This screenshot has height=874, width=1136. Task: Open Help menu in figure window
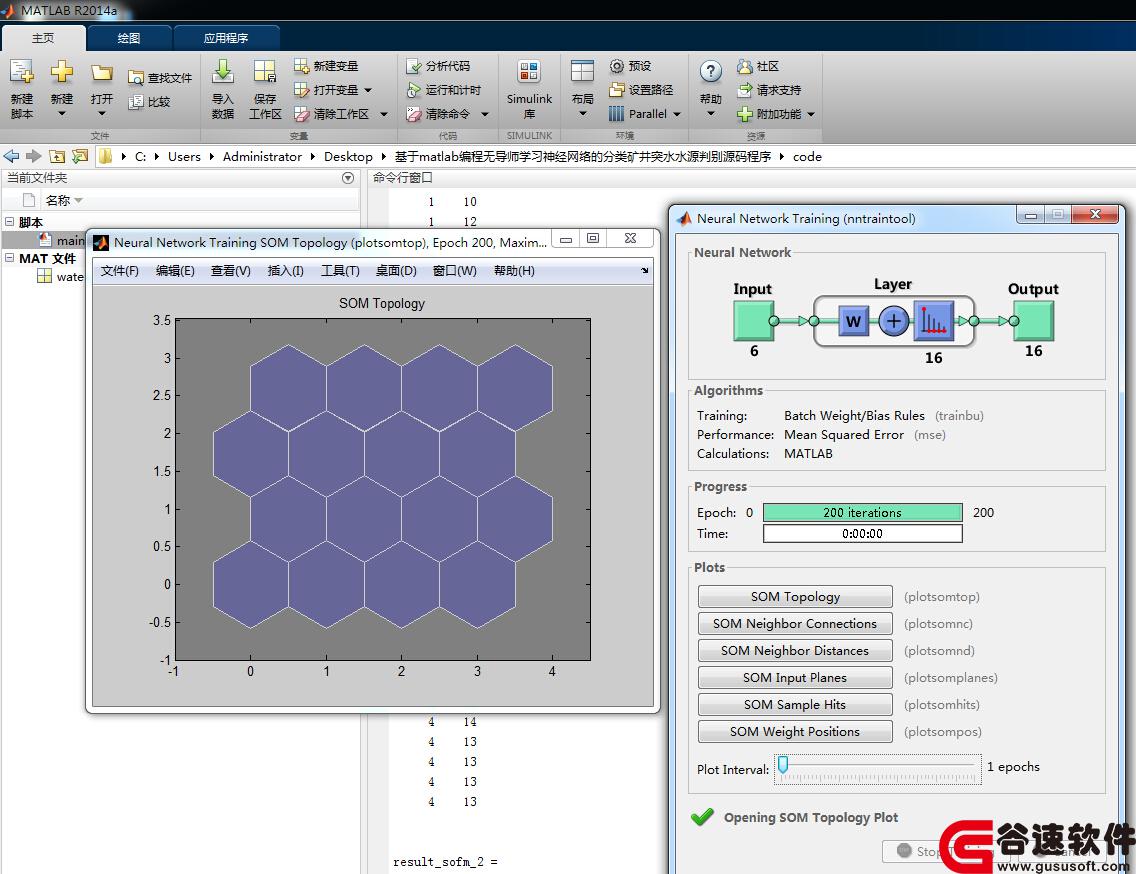(514, 271)
